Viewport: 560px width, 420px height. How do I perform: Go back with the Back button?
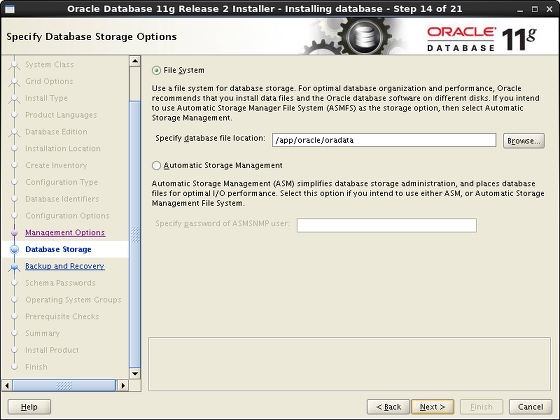388,407
